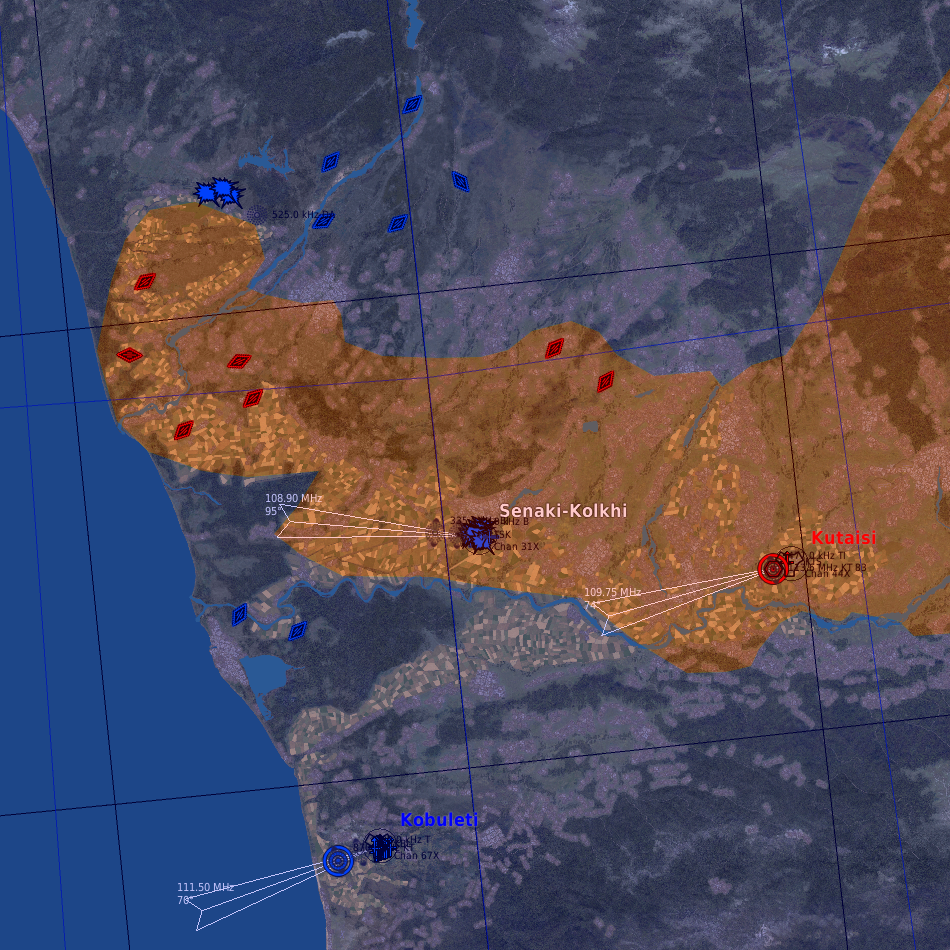This screenshot has width=950, height=950.
Task: Click the 108.90 MHz ILS frequency label
Action: pos(294,498)
